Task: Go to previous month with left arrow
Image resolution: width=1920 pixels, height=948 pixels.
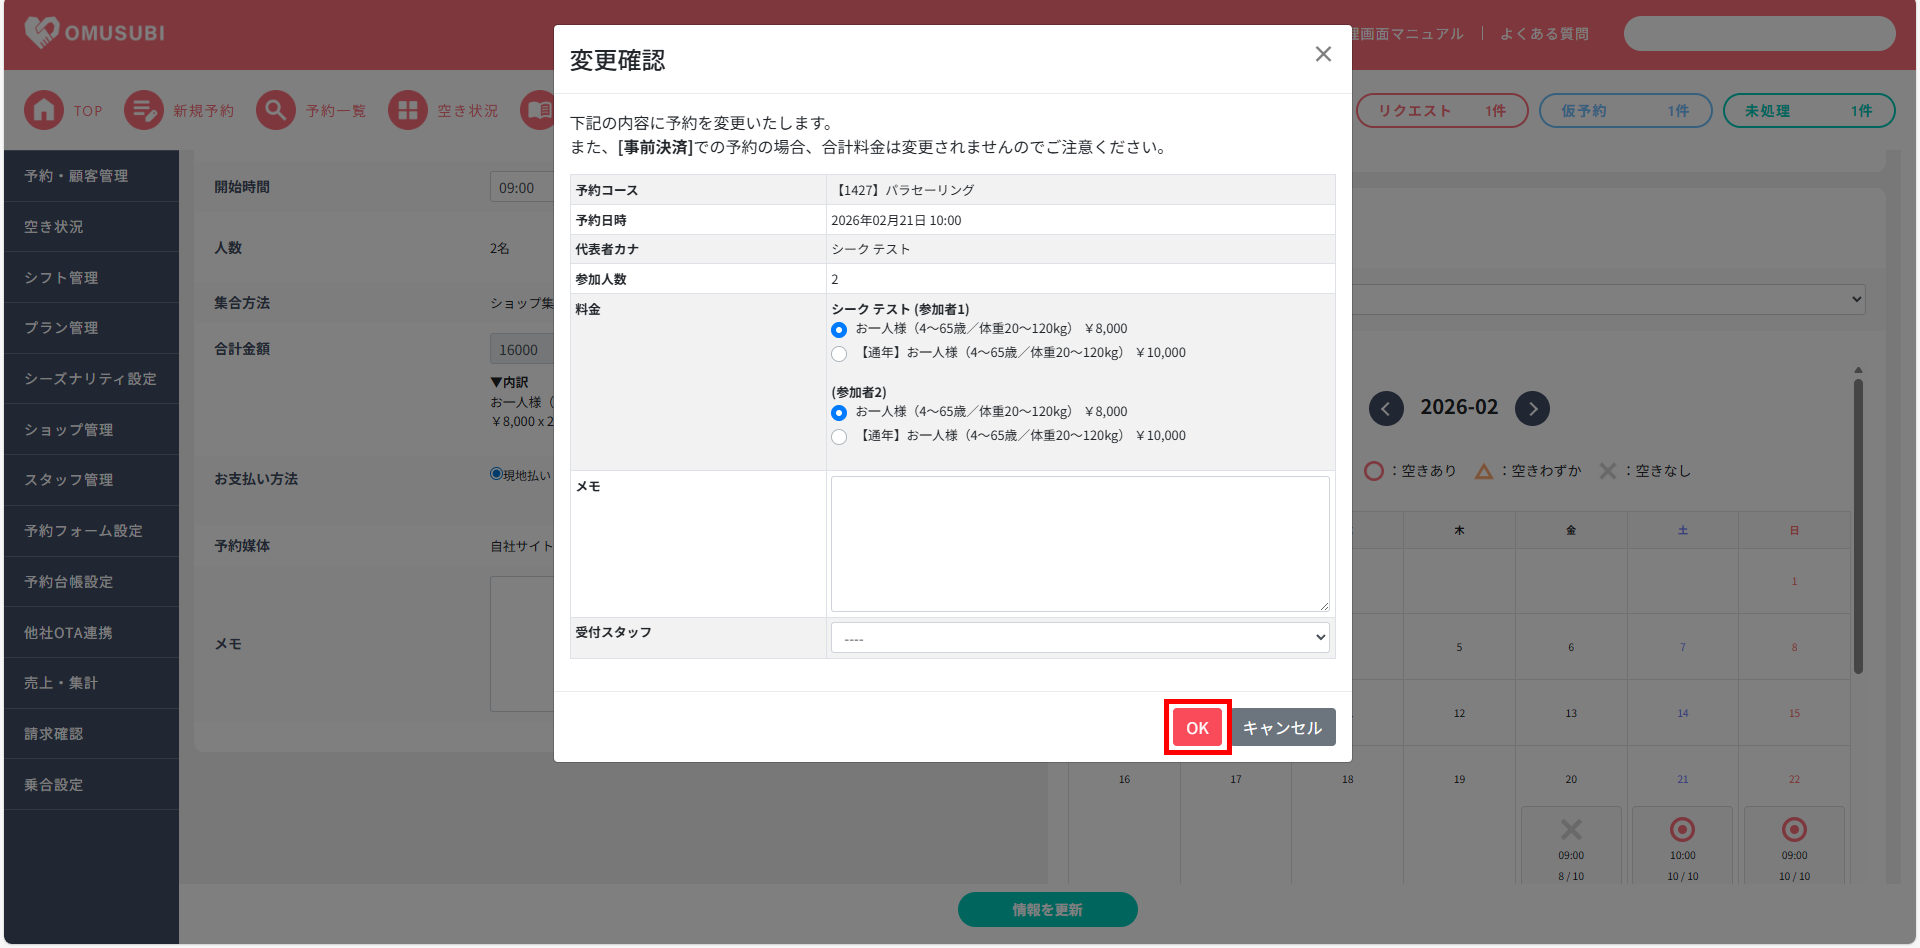Action: click(x=1386, y=408)
